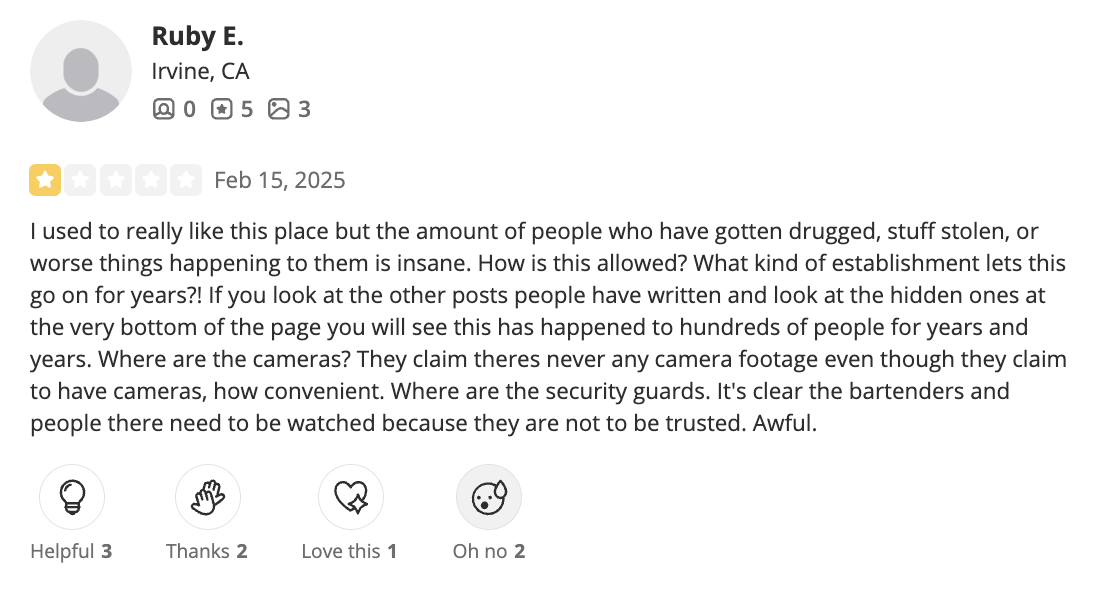
Task: Click the Love this 1 label
Action: click(349, 551)
